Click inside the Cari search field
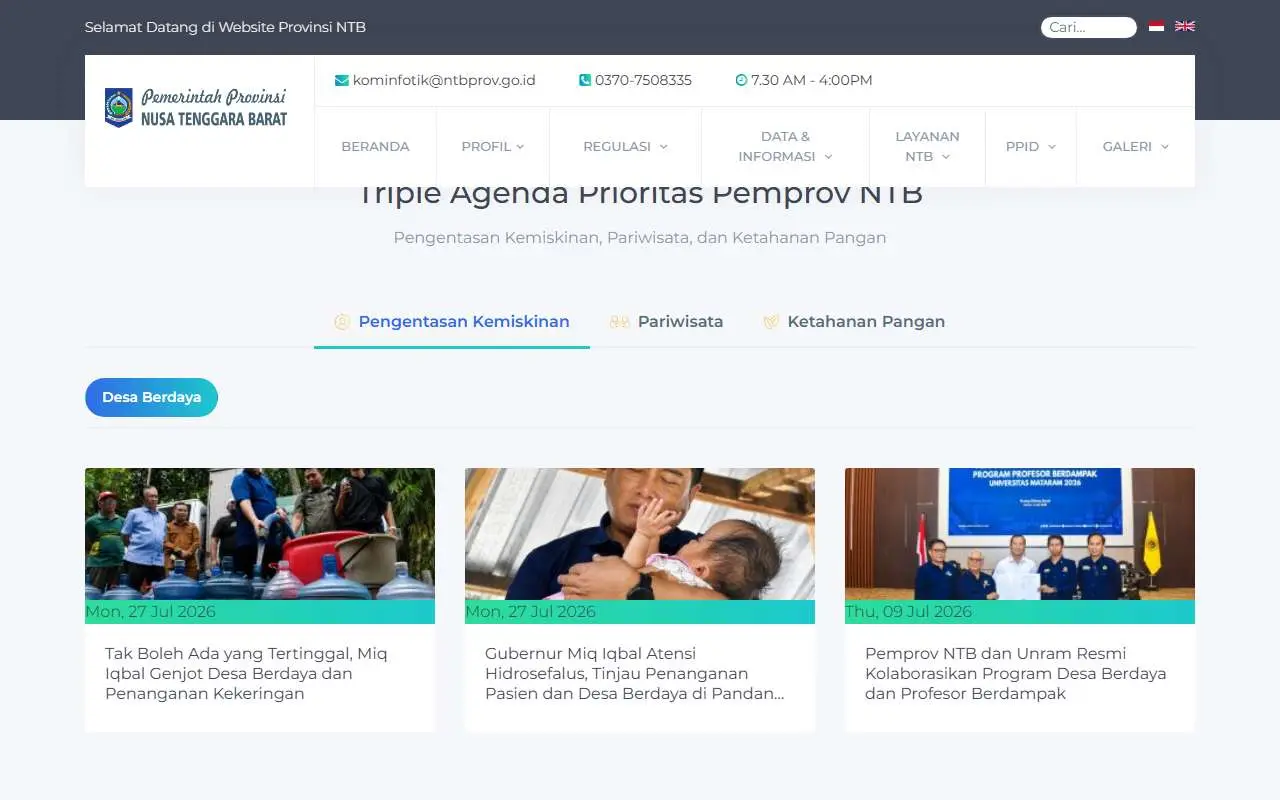Image resolution: width=1280 pixels, height=800 pixels. coord(1088,27)
